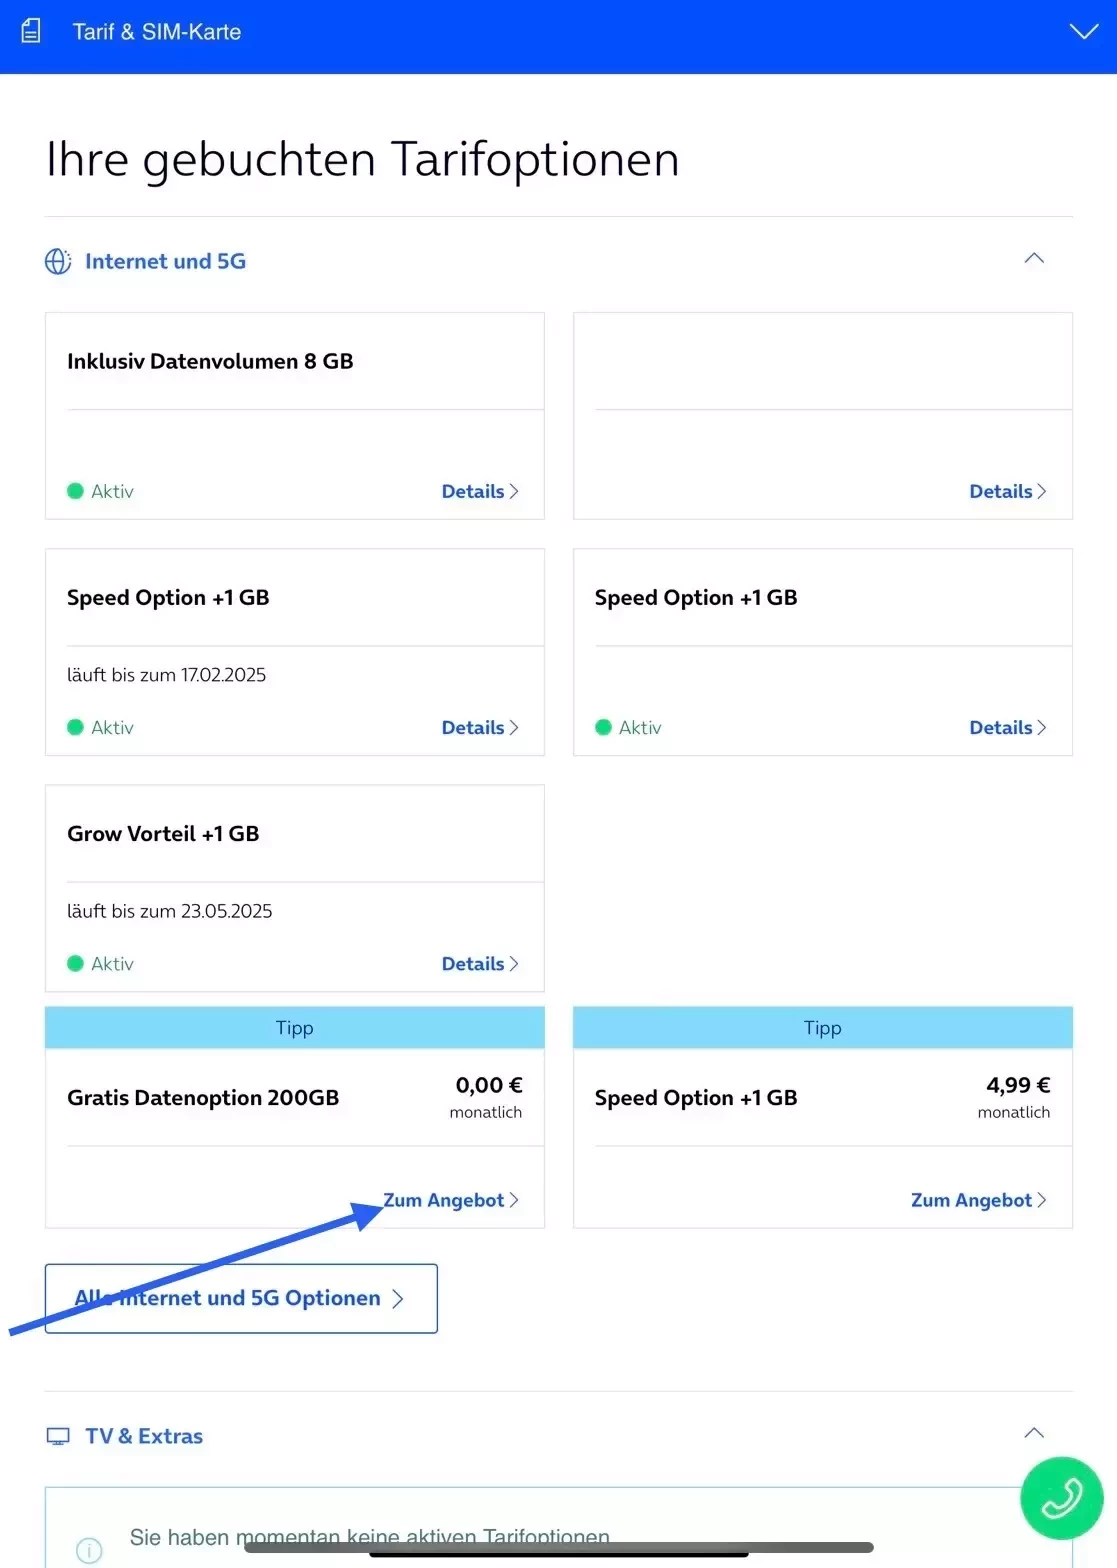Image resolution: width=1117 pixels, height=1568 pixels.
Task: Click the globe icon next to Internet und 5G
Action: pyautogui.click(x=58, y=261)
